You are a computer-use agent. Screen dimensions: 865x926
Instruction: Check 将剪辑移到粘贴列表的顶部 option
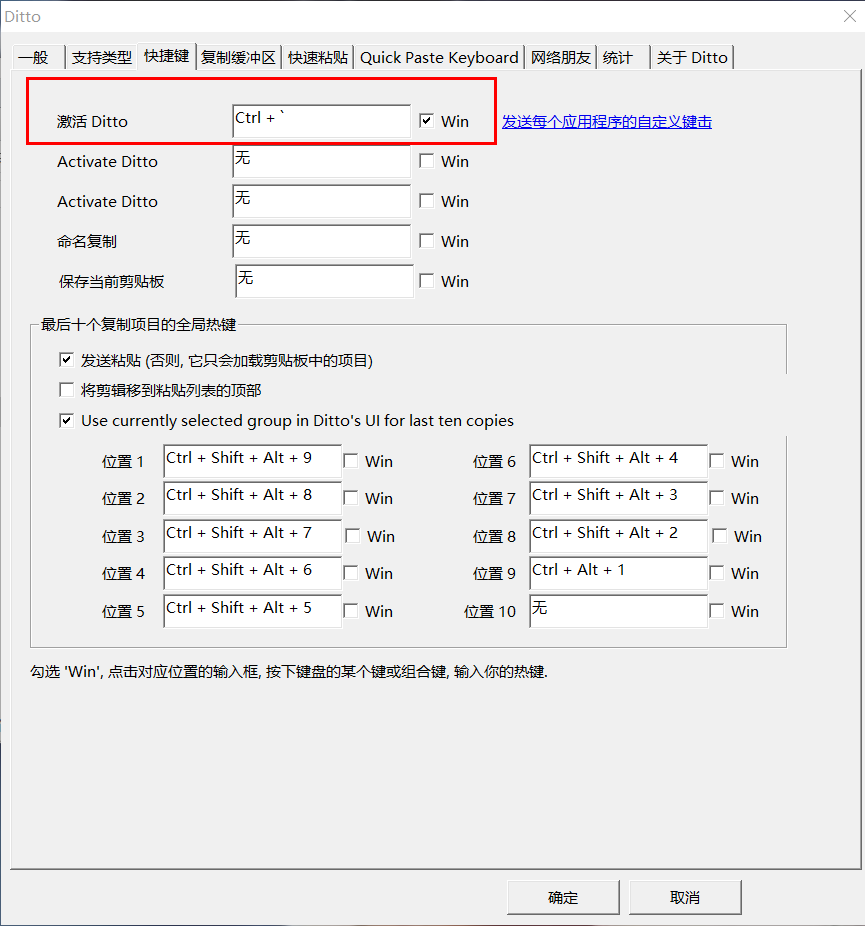pyautogui.click(x=66, y=390)
